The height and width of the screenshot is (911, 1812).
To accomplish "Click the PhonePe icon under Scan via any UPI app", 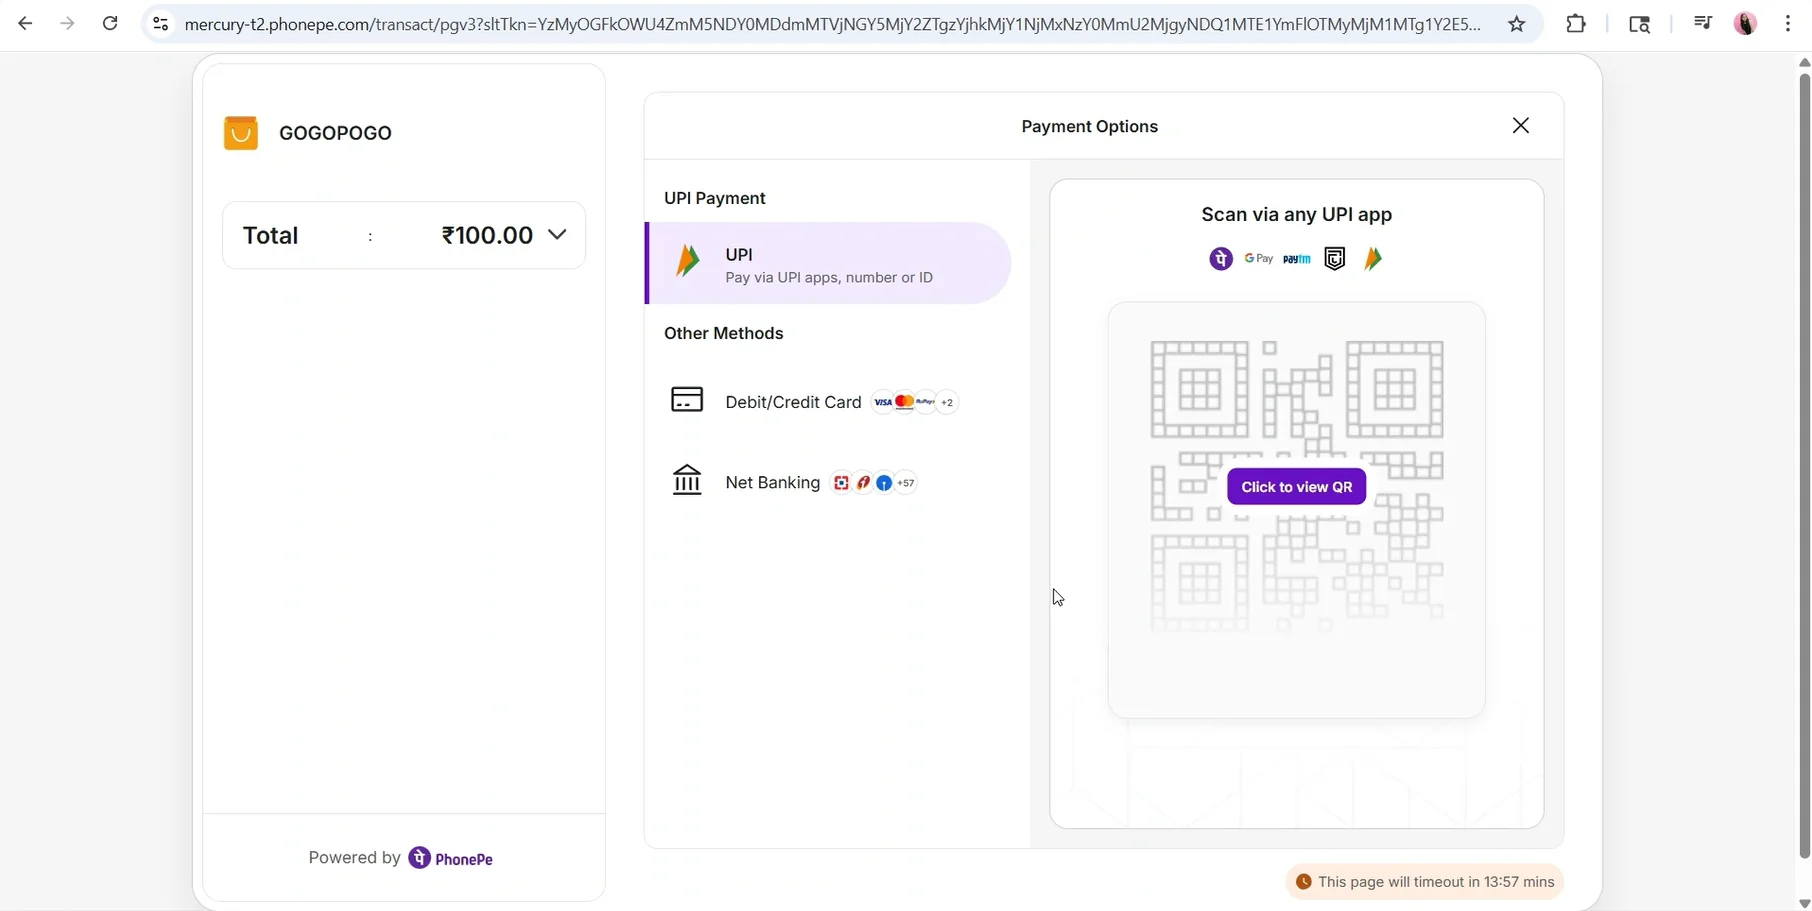I will click(1221, 259).
